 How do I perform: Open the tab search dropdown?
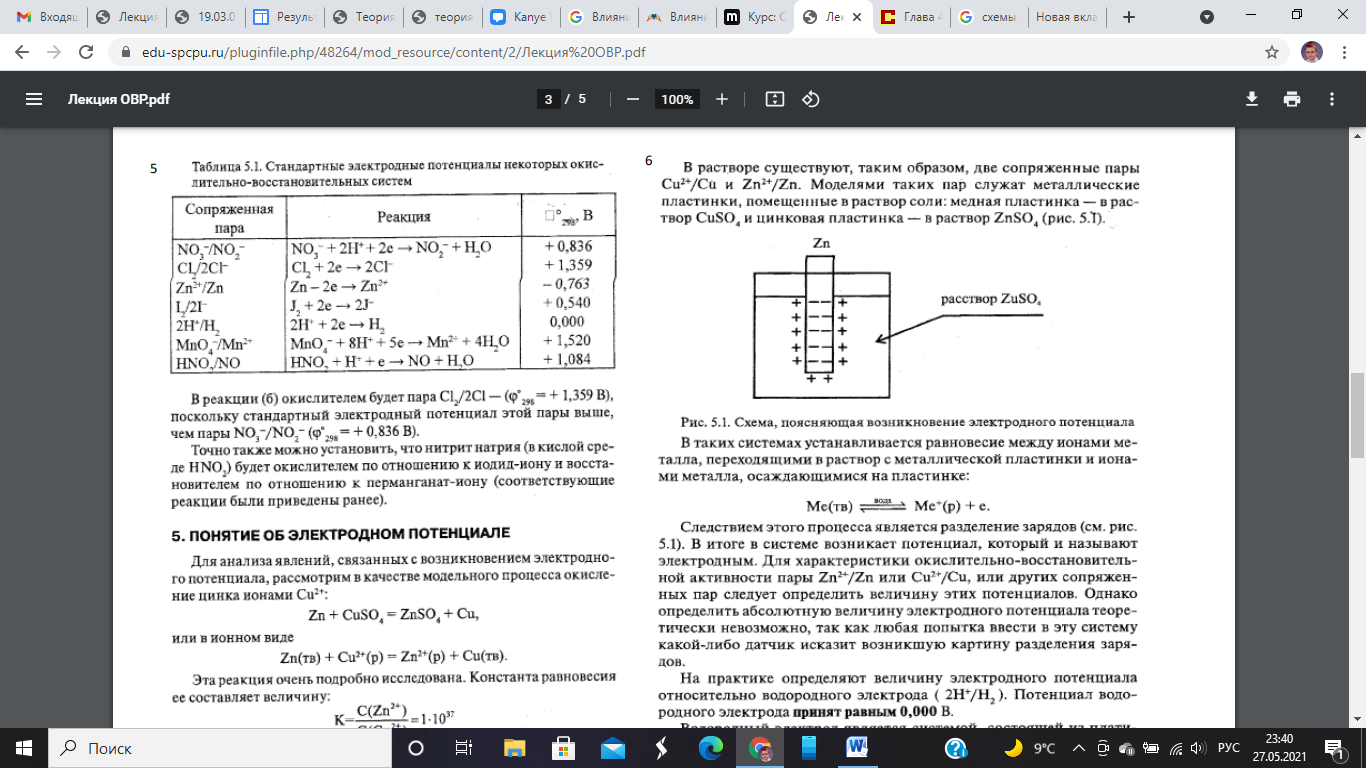point(1207,17)
